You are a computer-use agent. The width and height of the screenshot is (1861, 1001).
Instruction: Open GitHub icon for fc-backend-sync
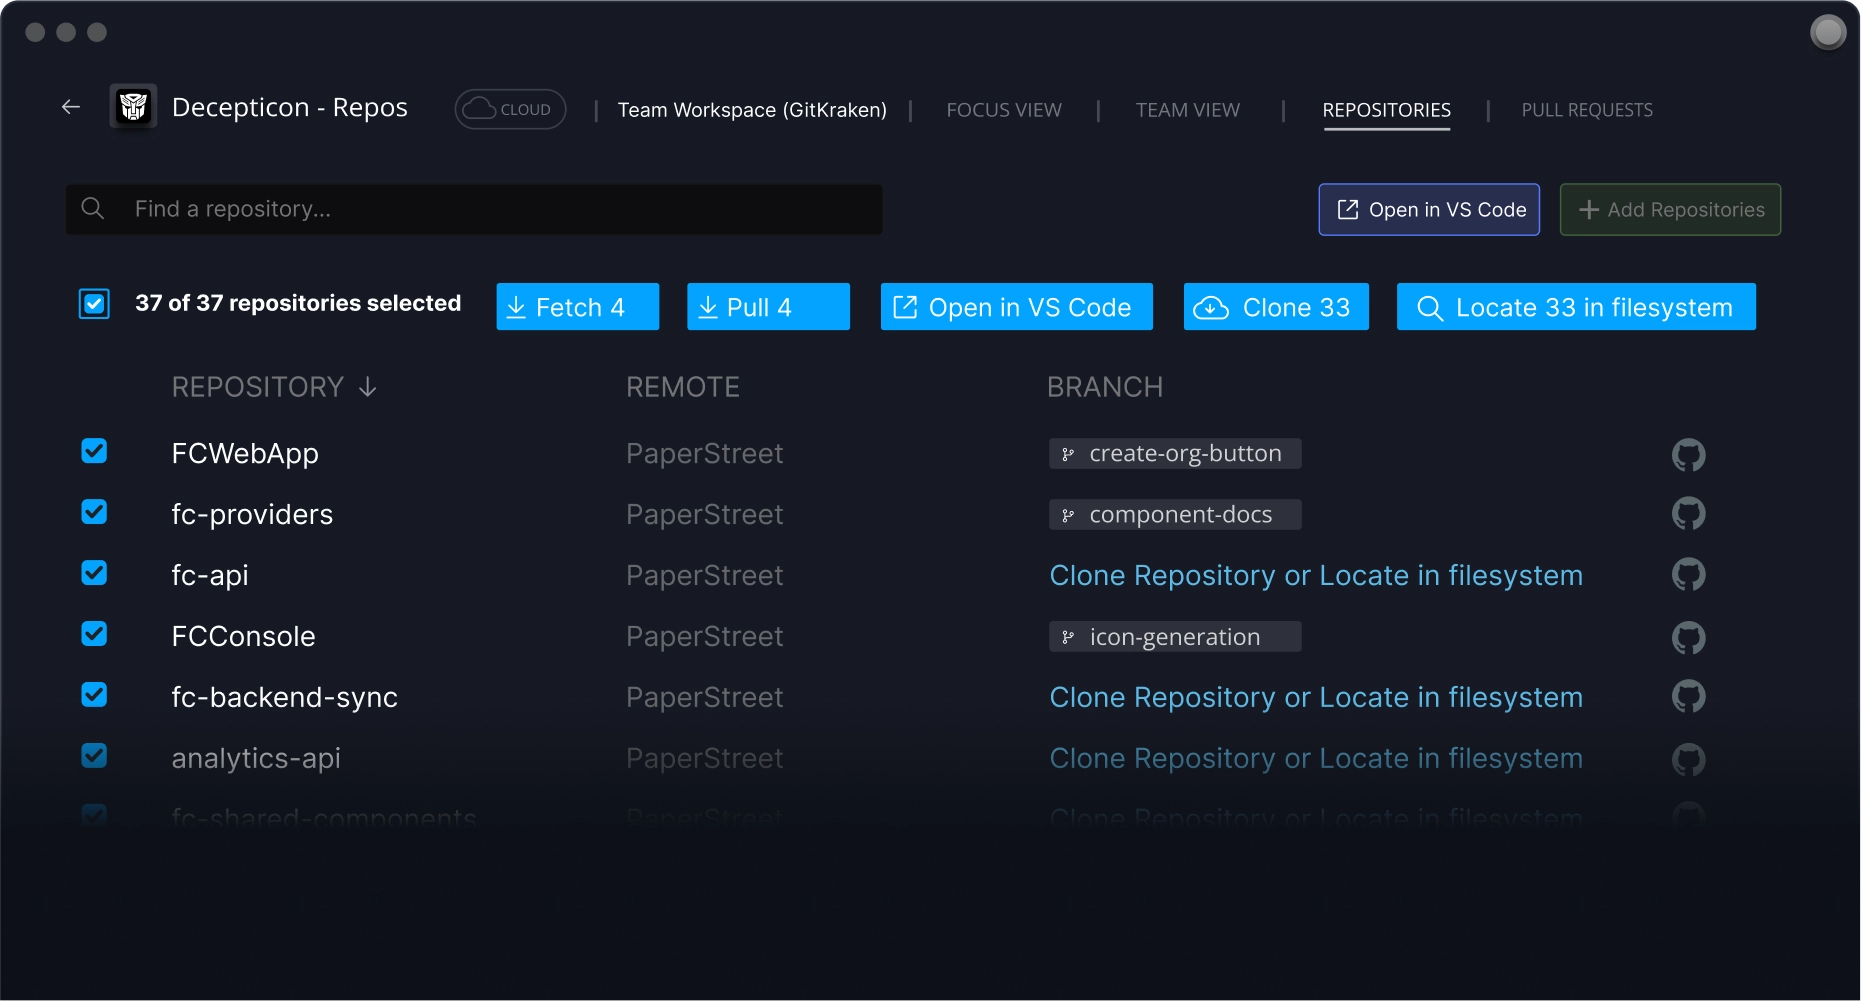(x=1688, y=697)
